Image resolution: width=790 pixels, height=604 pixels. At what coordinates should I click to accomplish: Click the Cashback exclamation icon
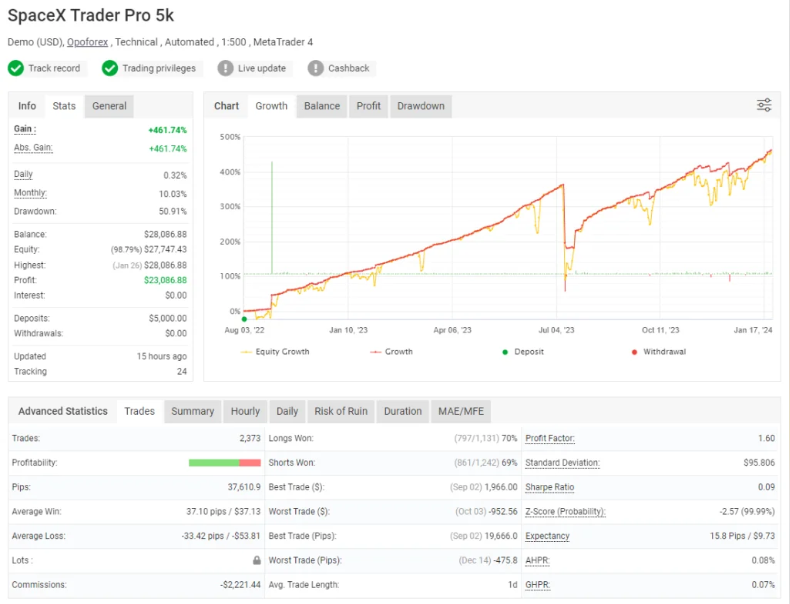315,68
